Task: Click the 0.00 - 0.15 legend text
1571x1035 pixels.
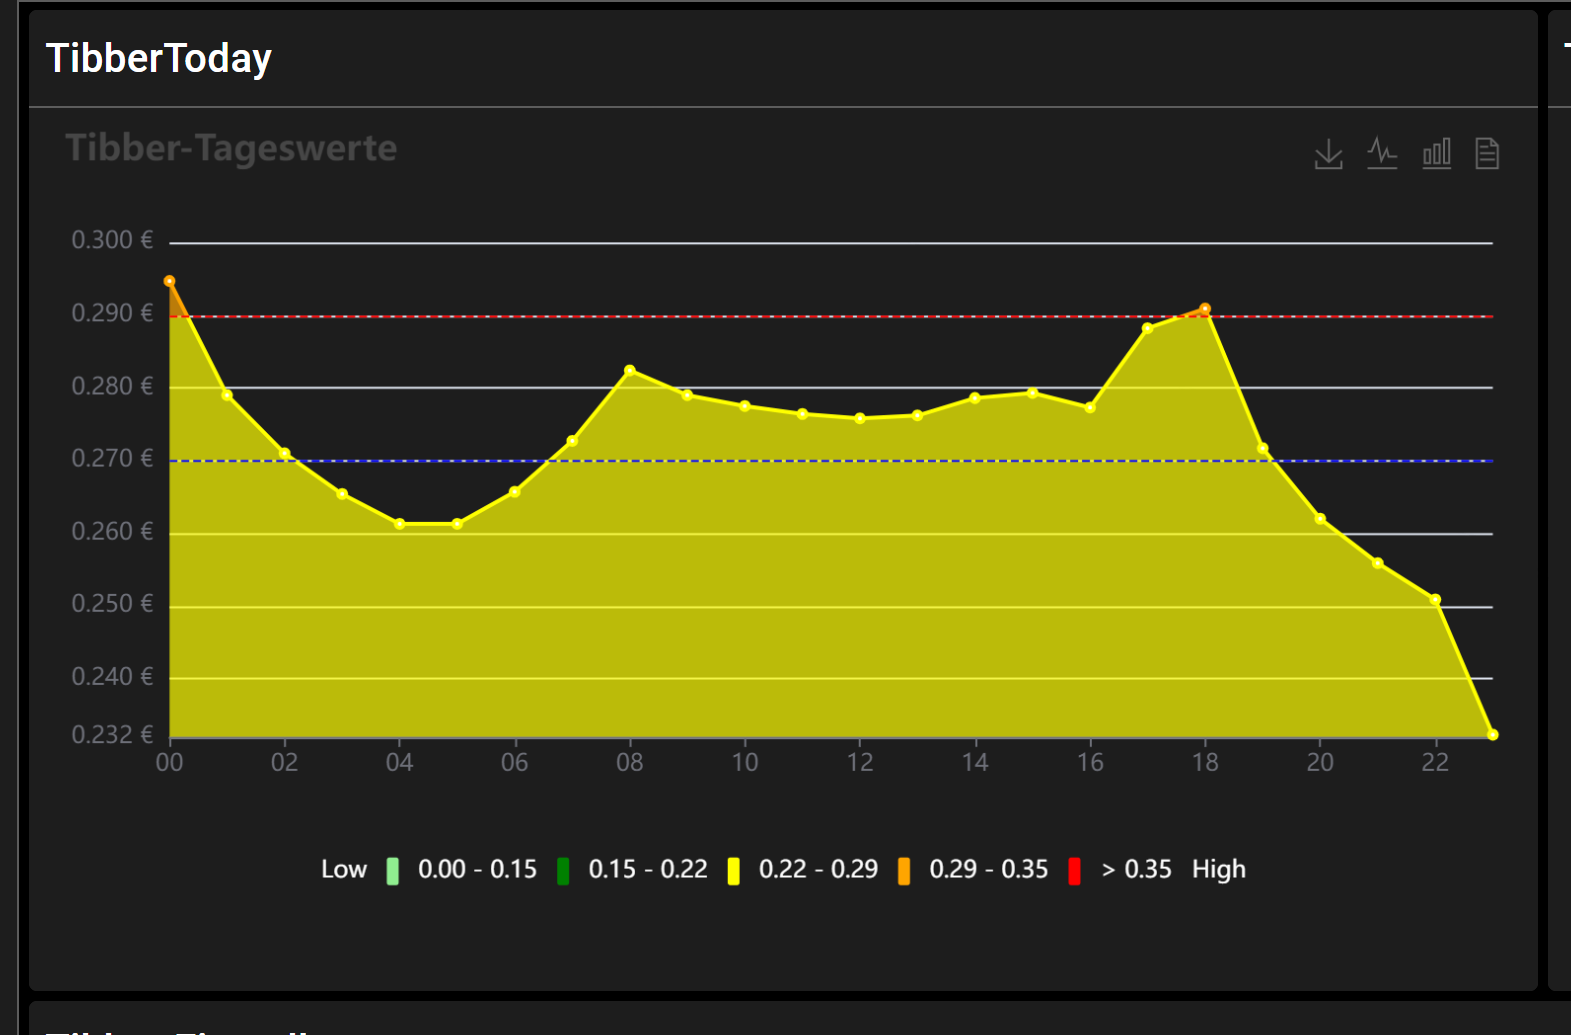Action: pos(477,870)
